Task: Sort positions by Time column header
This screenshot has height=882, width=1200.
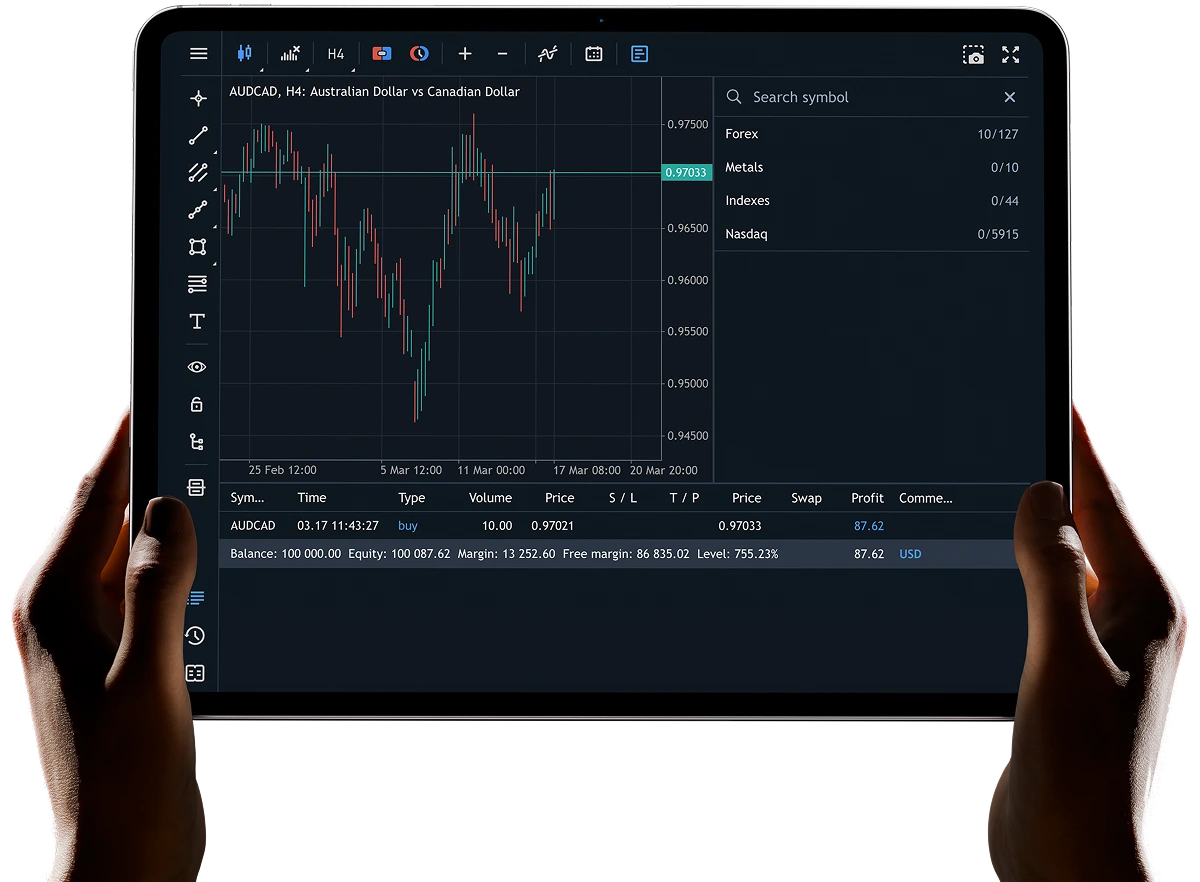Action: coord(312,498)
